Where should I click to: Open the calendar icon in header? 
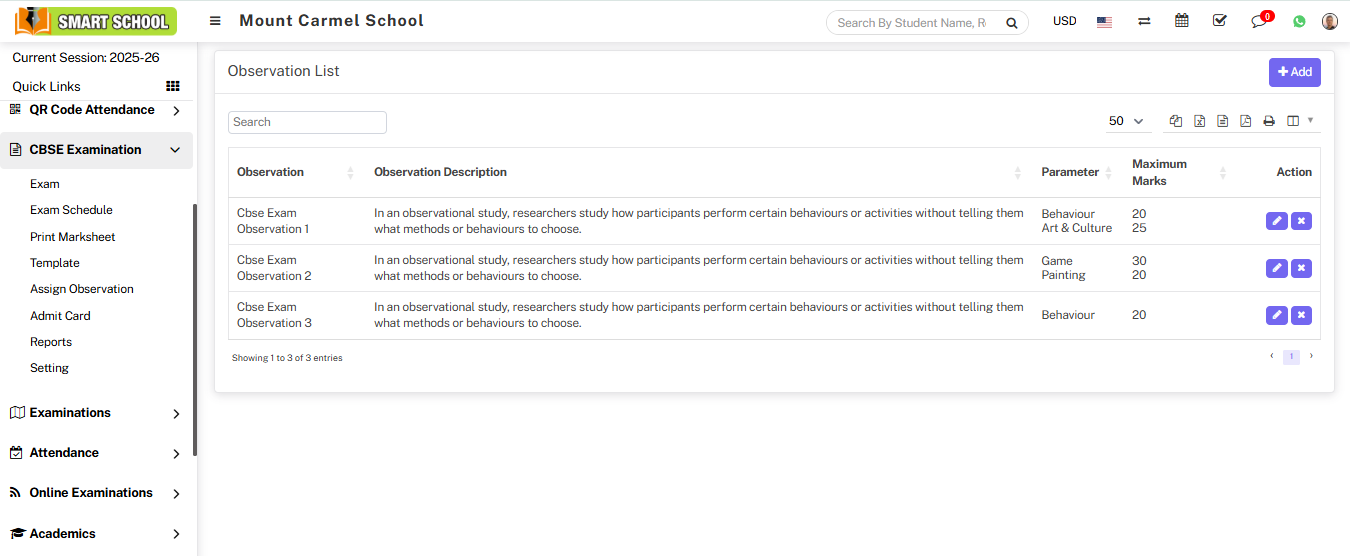(x=1182, y=21)
